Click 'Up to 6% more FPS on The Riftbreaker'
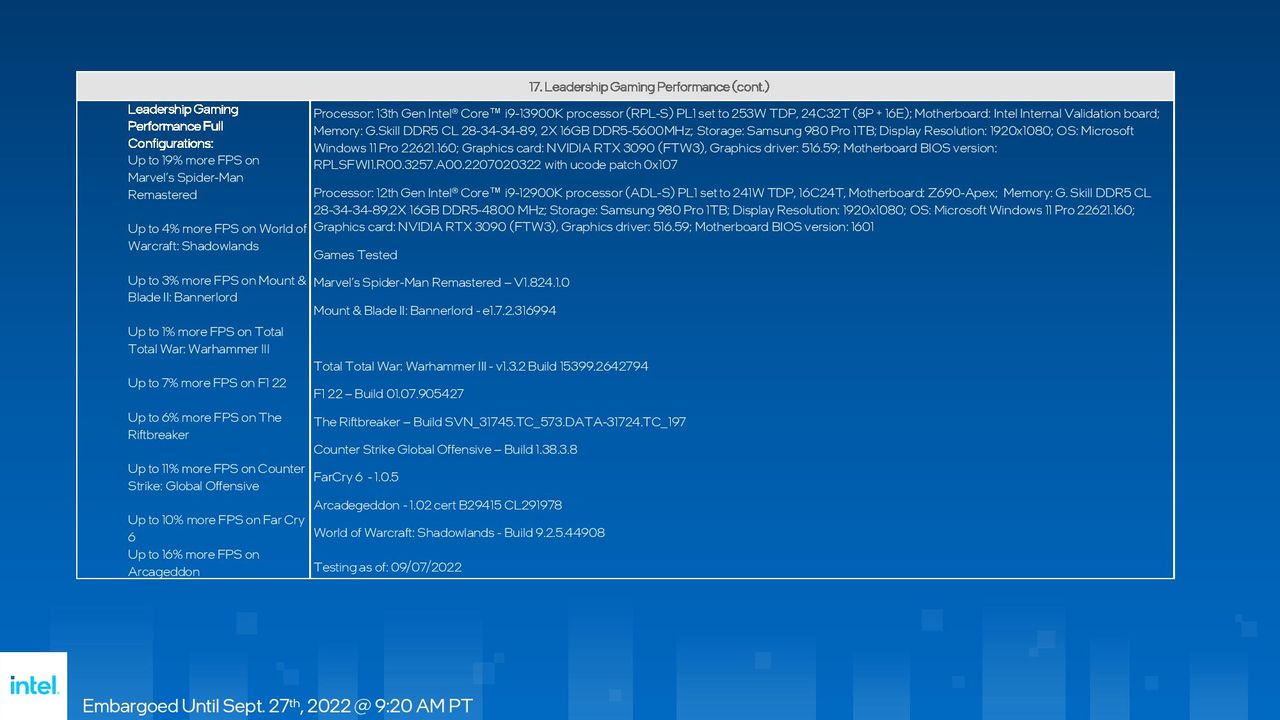Image resolution: width=1280 pixels, height=720 pixels. pyautogui.click(x=205, y=426)
